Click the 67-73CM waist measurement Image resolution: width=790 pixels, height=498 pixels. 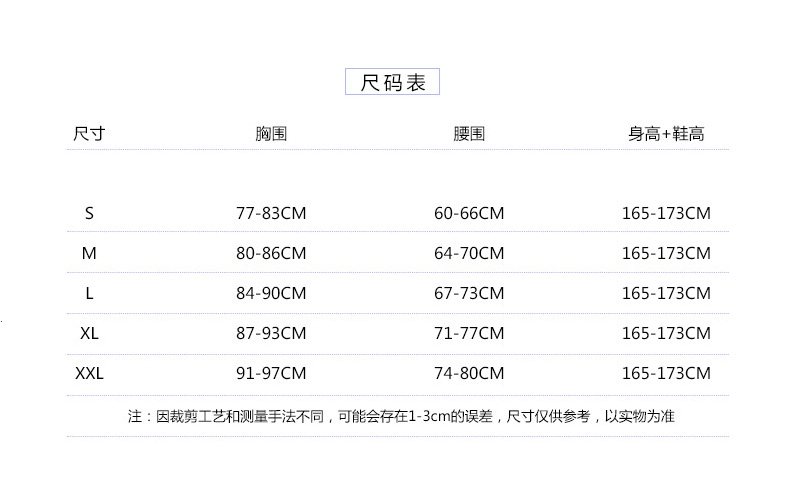click(469, 293)
